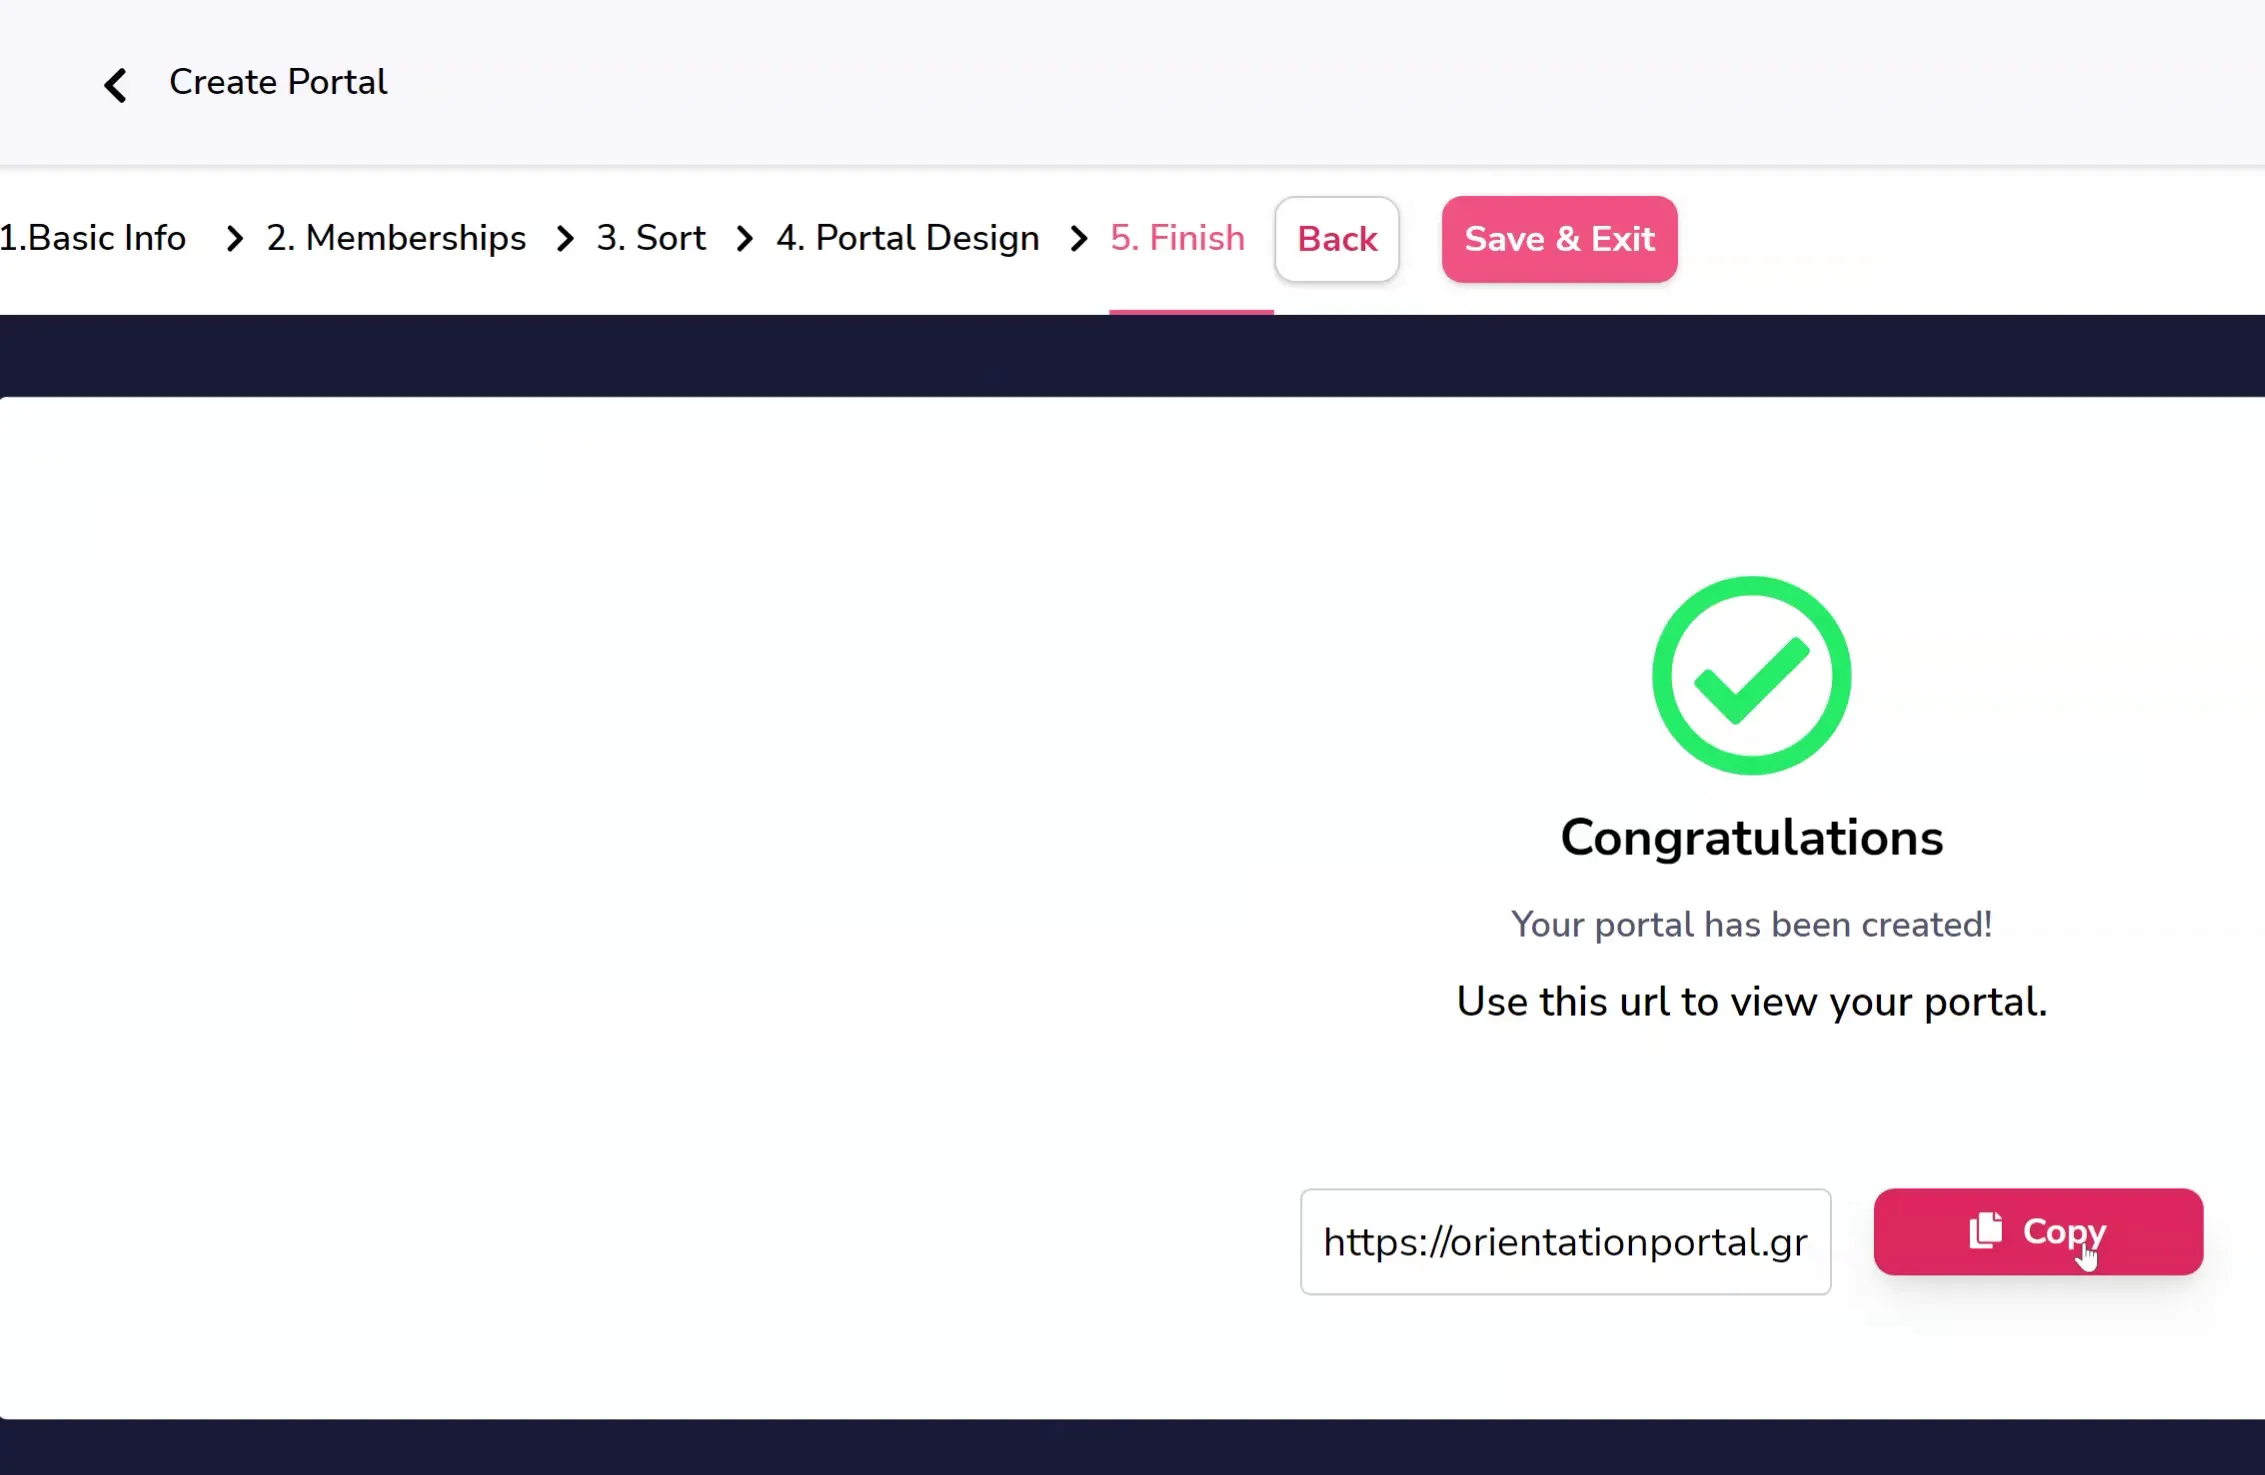The height and width of the screenshot is (1475, 2265).
Task: Switch to the 2. Memberships step
Action: click(396, 238)
